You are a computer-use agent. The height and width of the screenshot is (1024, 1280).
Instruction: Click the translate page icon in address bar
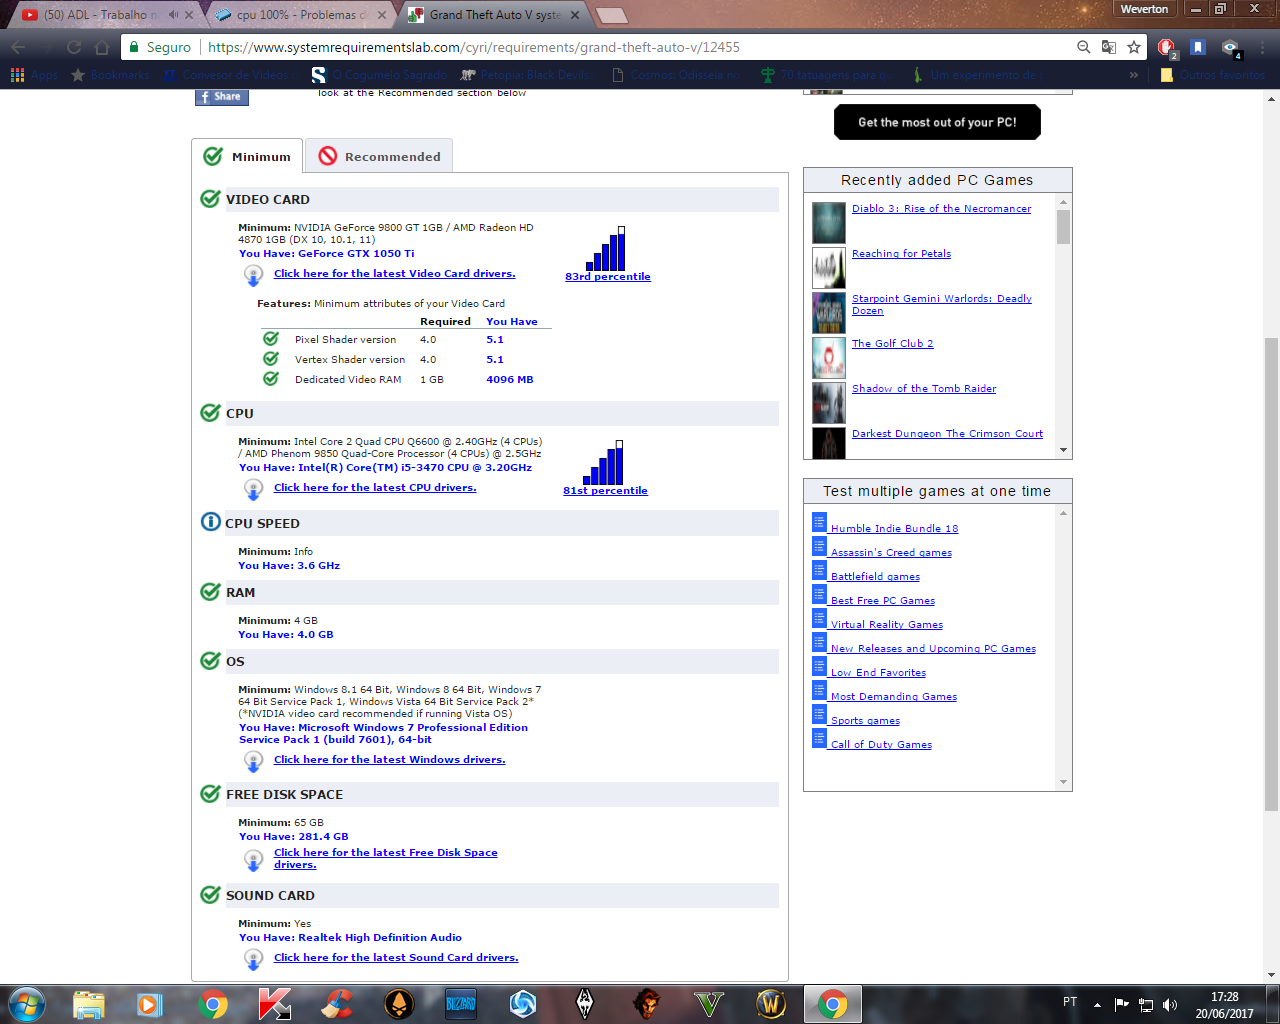tap(1109, 47)
